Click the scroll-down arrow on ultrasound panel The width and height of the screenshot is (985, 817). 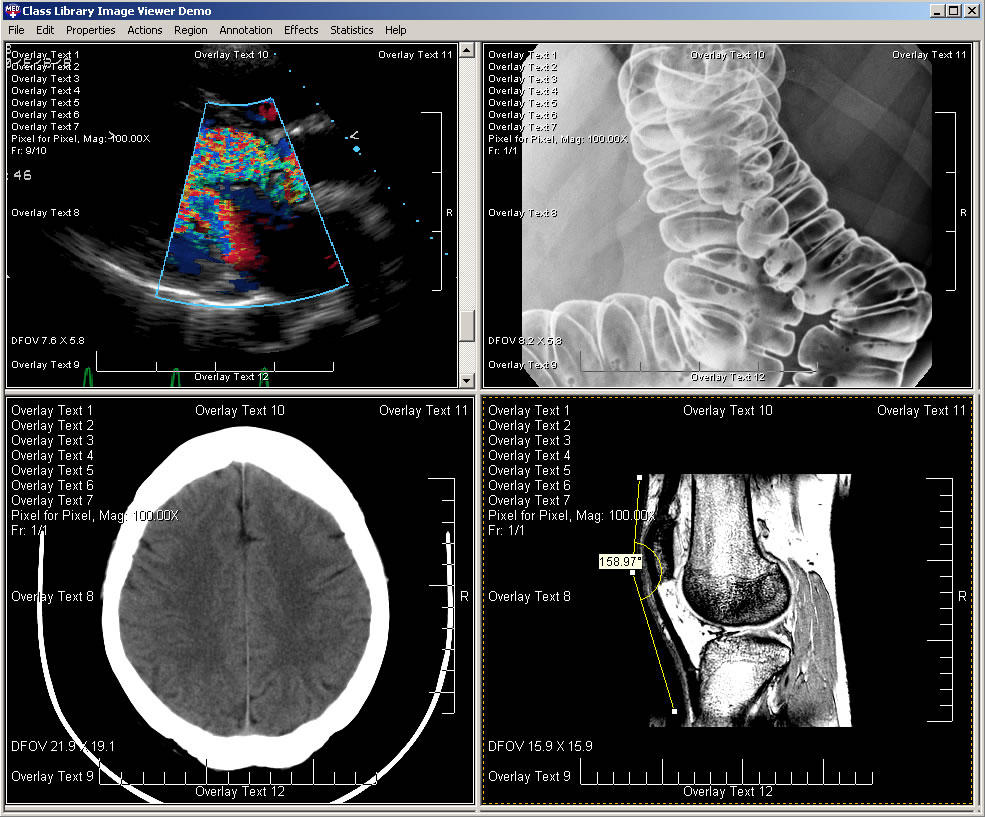coord(467,380)
